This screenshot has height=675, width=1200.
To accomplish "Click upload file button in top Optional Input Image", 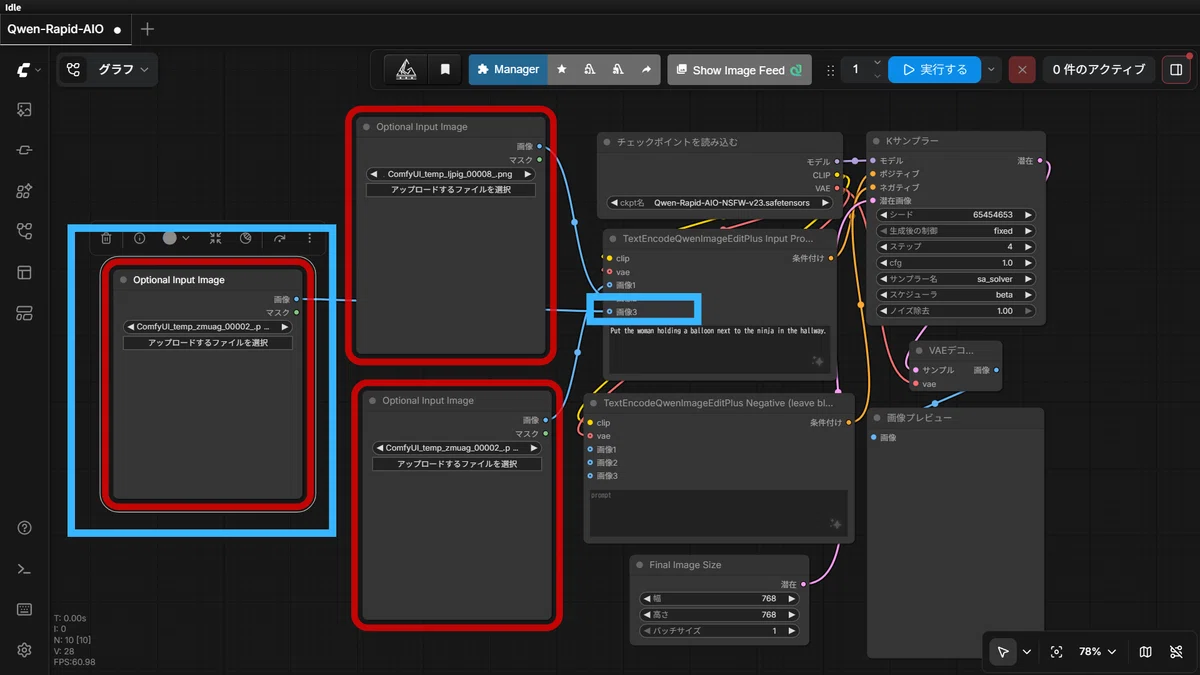I will 450,189.
